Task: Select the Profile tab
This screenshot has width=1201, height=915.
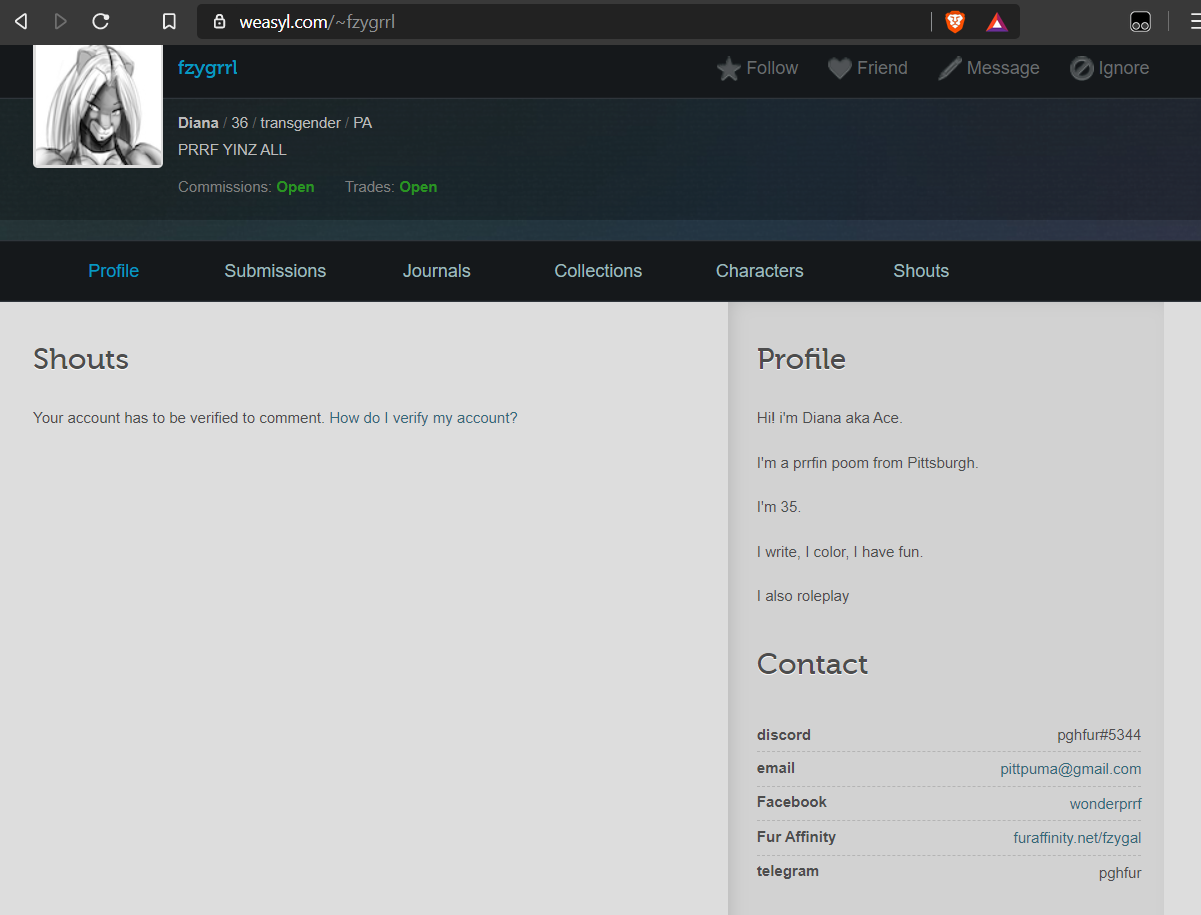Action: click(x=113, y=271)
